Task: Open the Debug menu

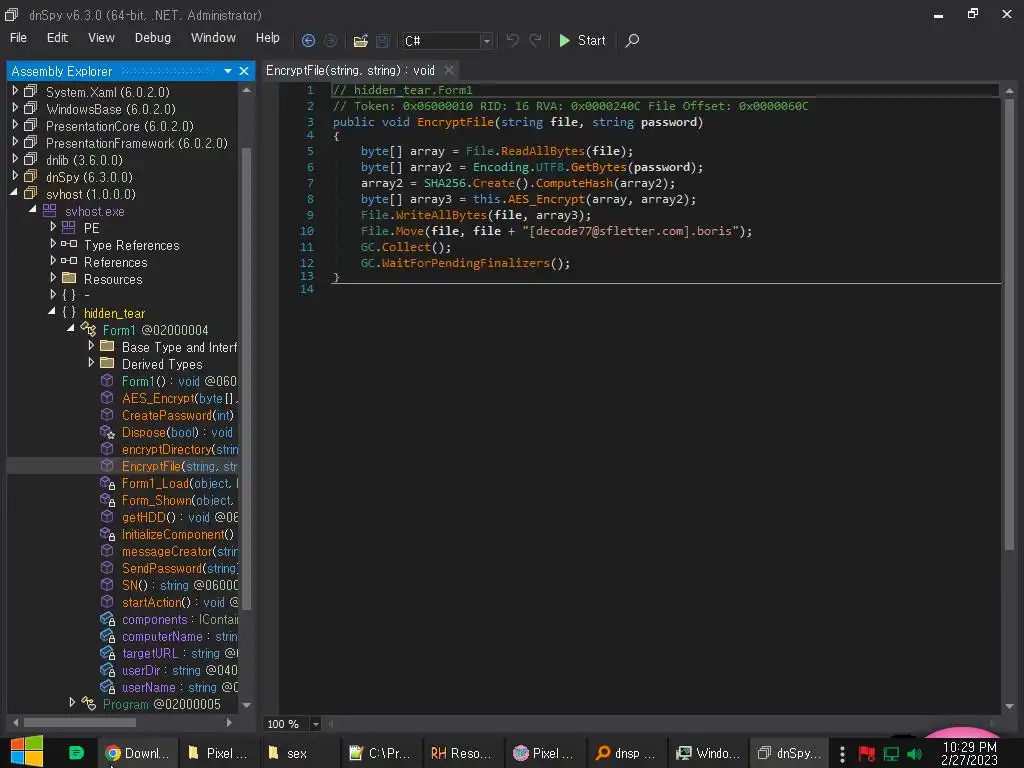Action: click(x=153, y=38)
